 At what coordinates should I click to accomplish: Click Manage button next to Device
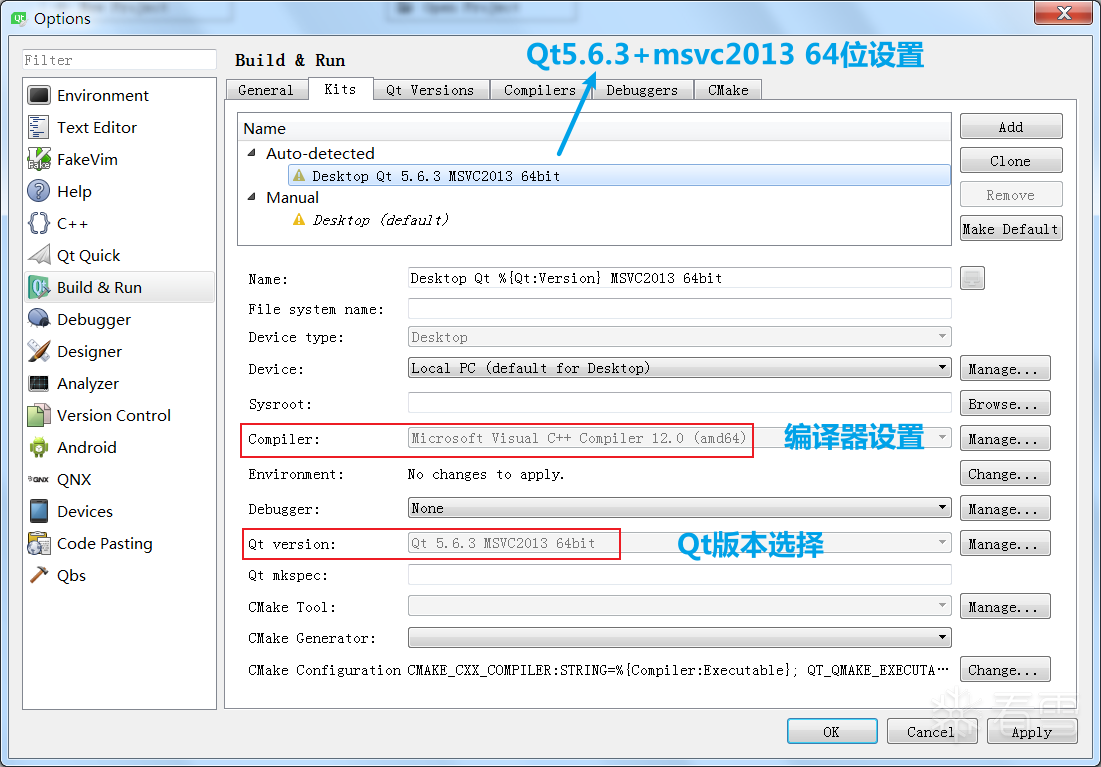(x=1005, y=369)
